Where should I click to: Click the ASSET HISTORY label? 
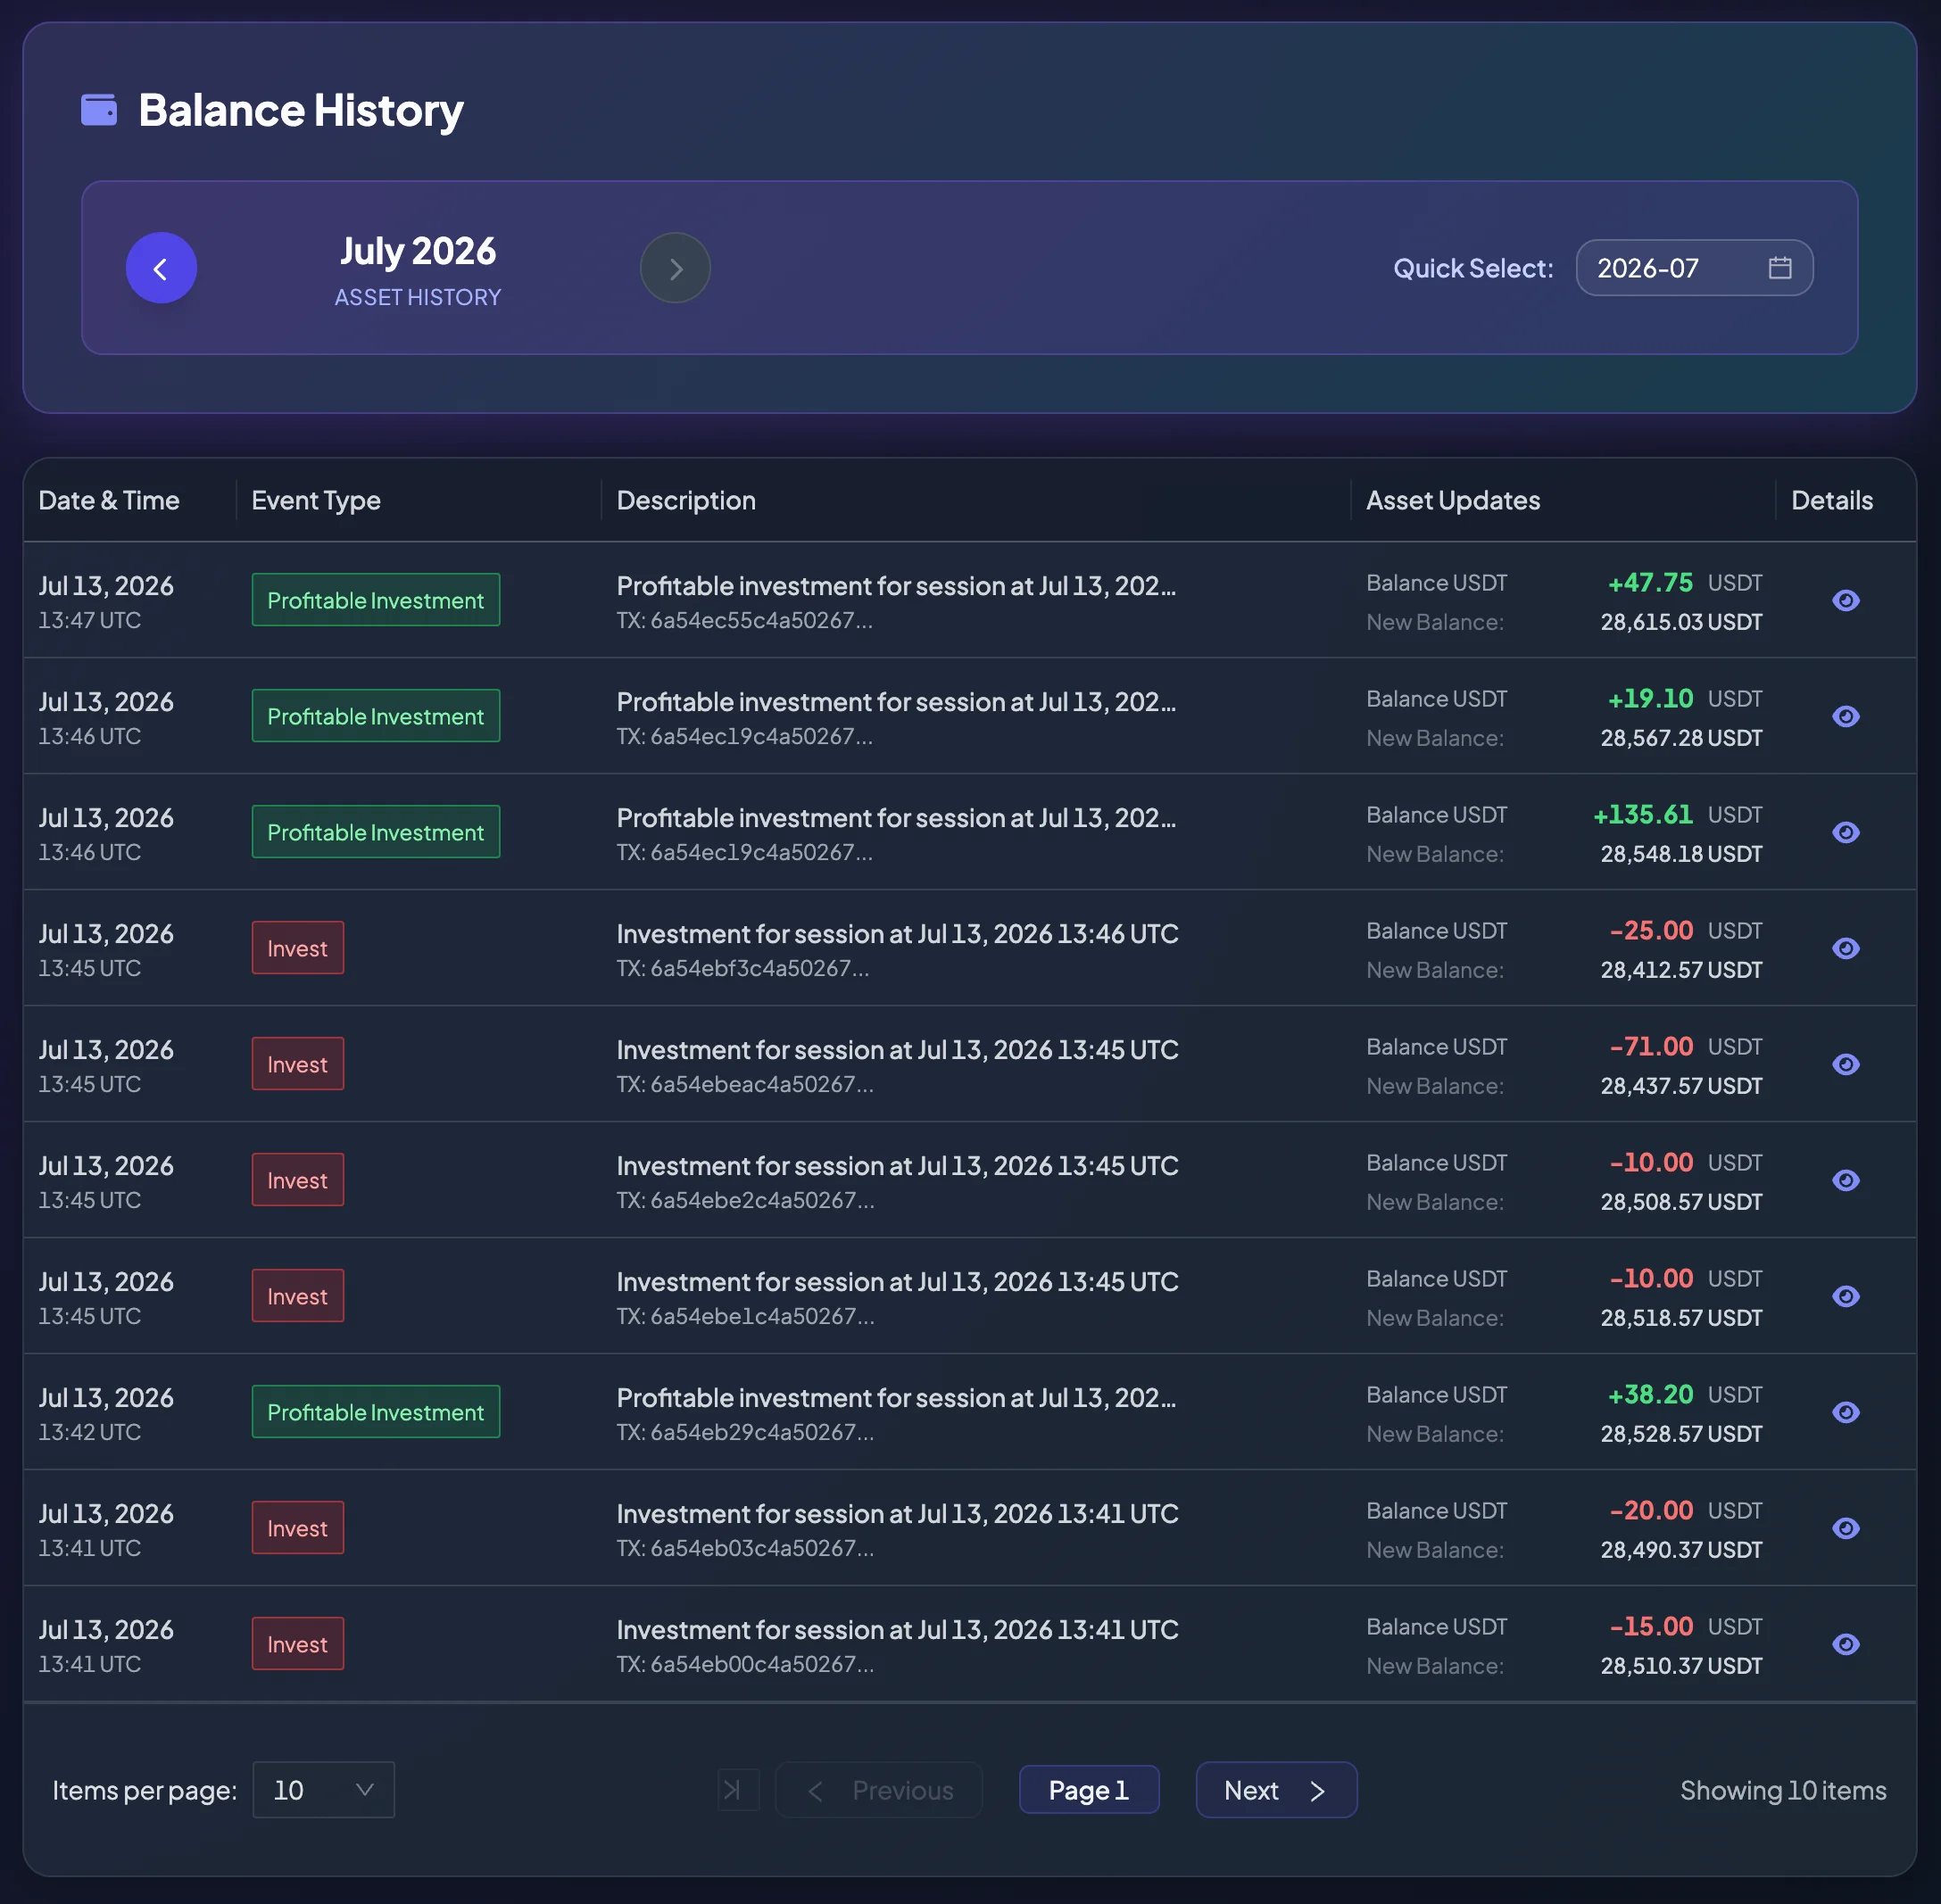pyautogui.click(x=418, y=297)
